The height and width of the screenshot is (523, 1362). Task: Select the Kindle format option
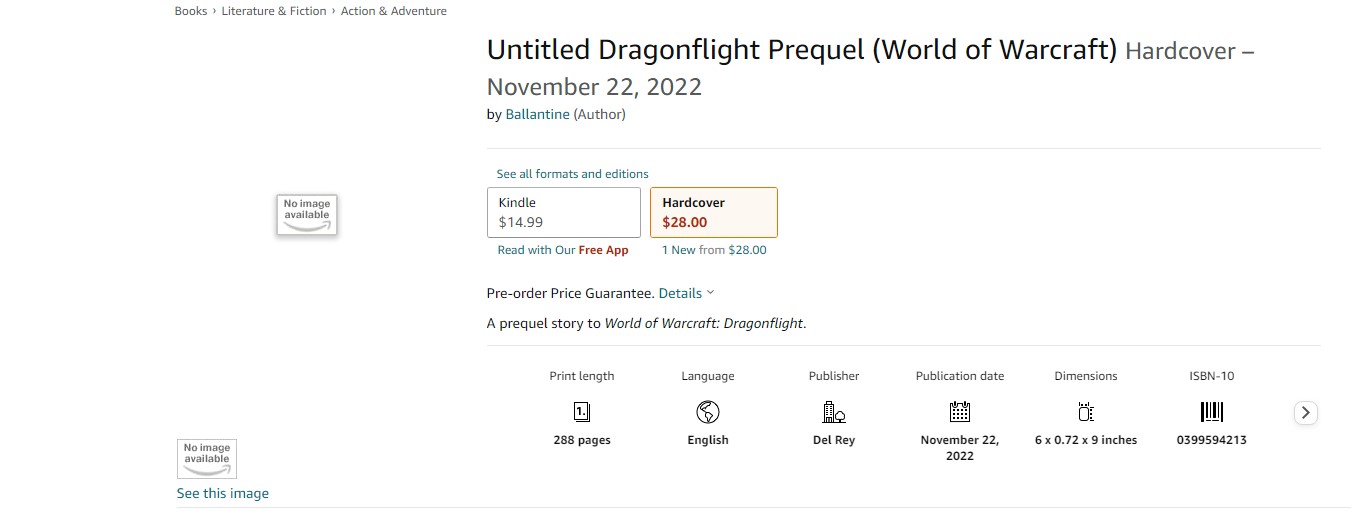(x=564, y=212)
